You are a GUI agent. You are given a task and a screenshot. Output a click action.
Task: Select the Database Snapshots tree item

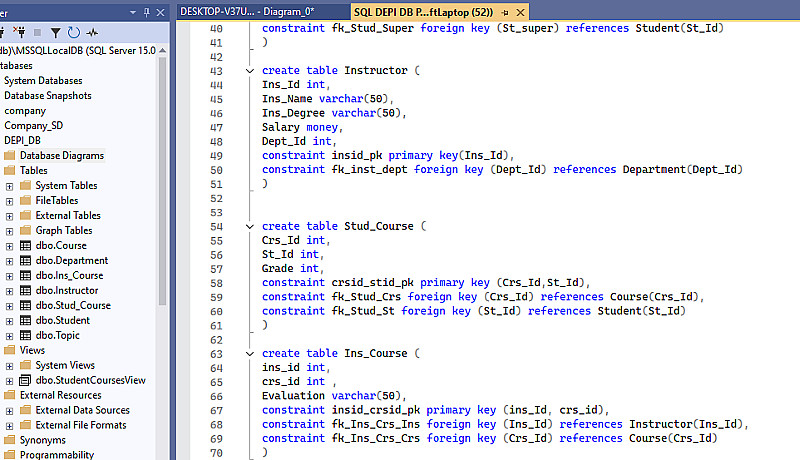click(x=47, y=95)
